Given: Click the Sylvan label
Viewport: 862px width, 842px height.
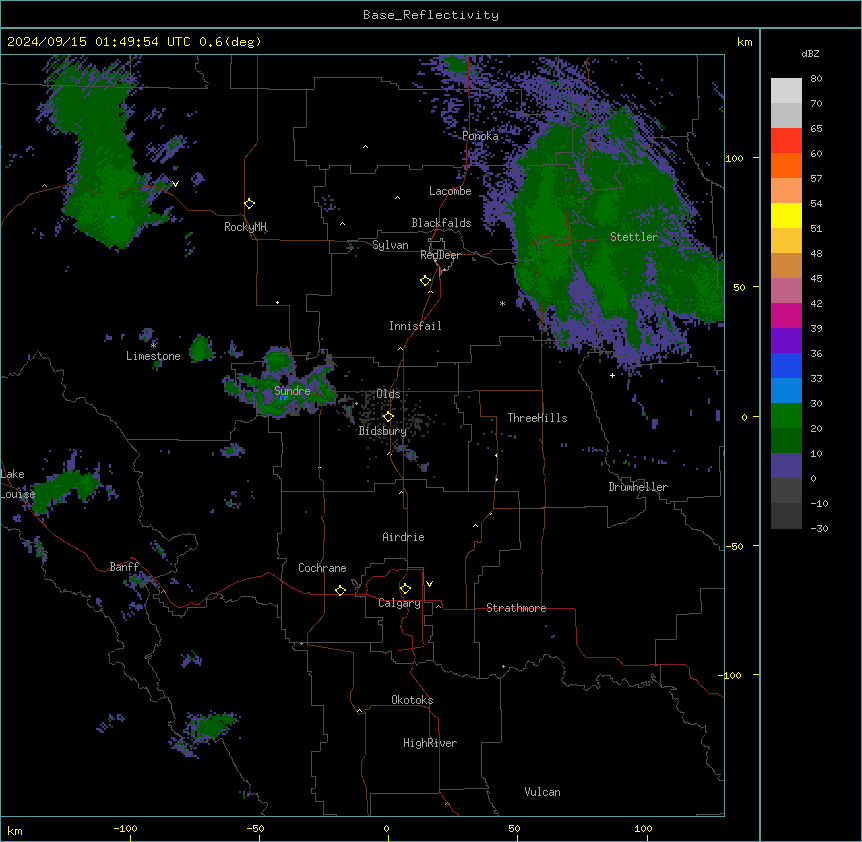Looking at the screenshot, I should [x=390, y=245].
